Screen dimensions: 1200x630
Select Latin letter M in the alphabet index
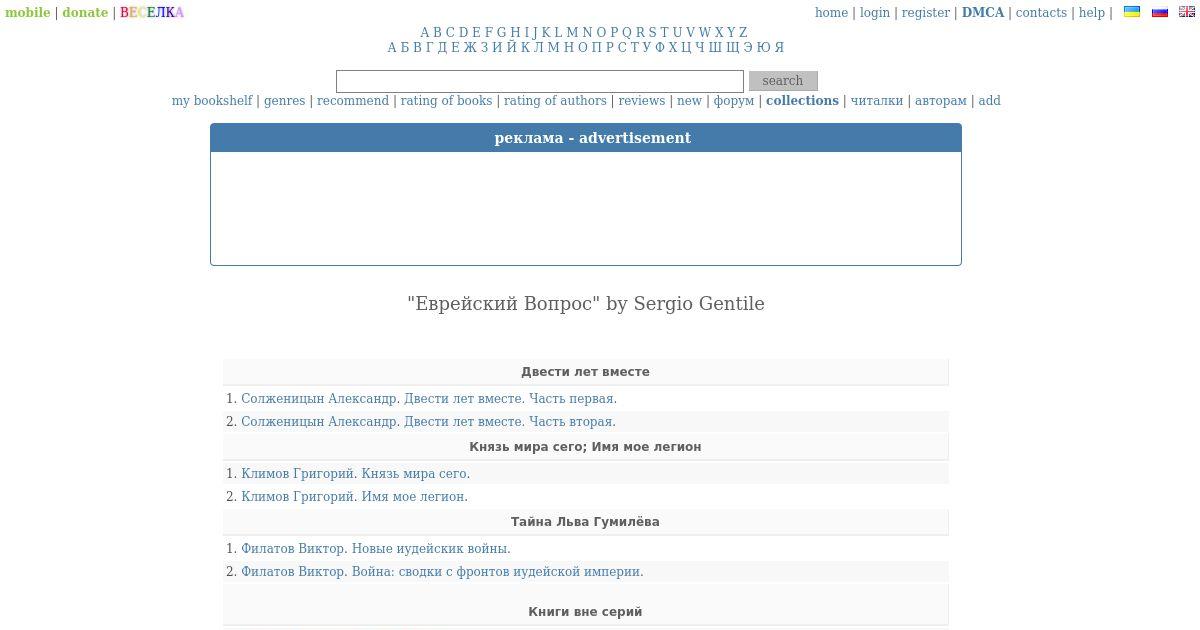(x=572, y=33)
